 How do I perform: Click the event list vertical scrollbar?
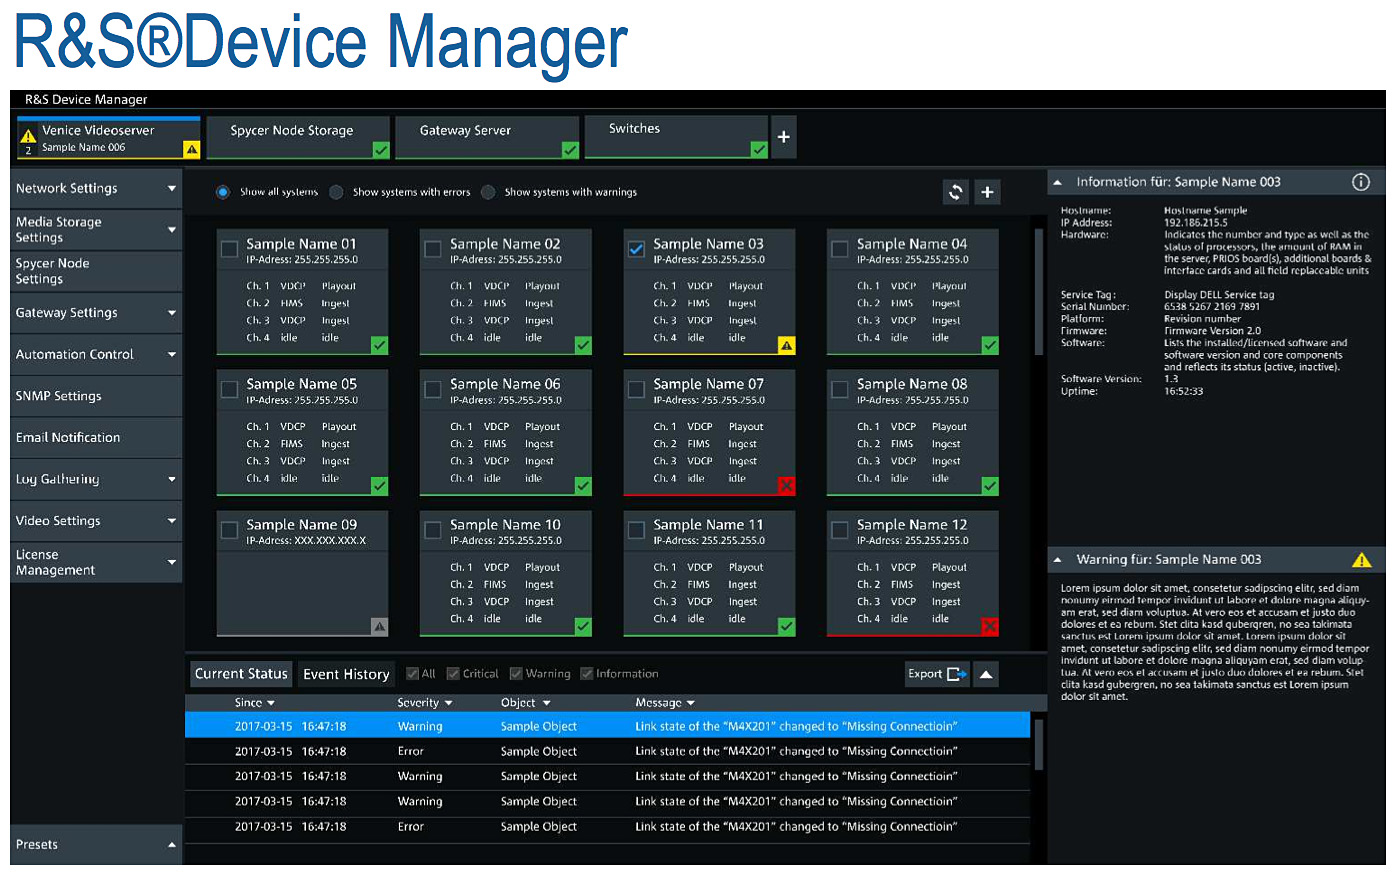[1038, 745]
